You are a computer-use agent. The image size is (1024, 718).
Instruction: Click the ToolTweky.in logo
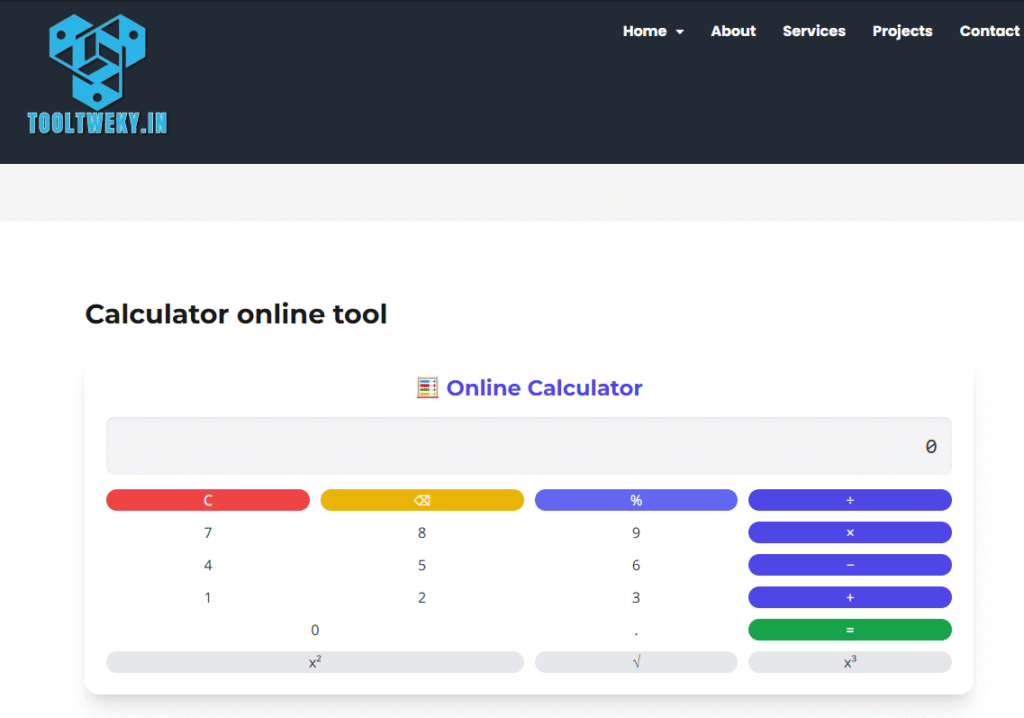(x=97, y=75)
